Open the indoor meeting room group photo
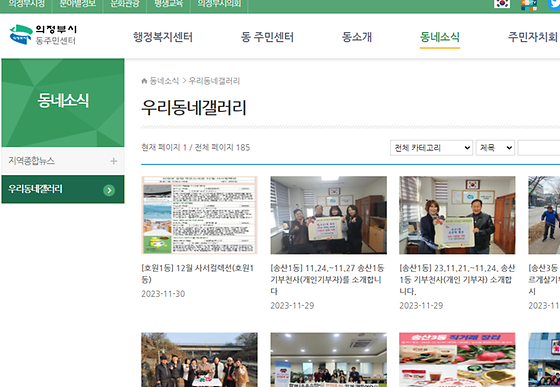 coord(329,360)
